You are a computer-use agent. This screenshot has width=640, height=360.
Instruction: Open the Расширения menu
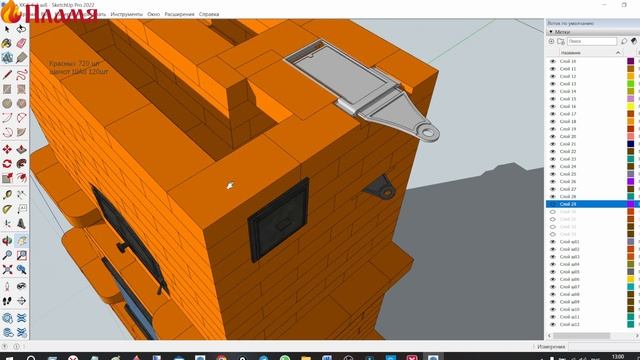tap(179, 14)
